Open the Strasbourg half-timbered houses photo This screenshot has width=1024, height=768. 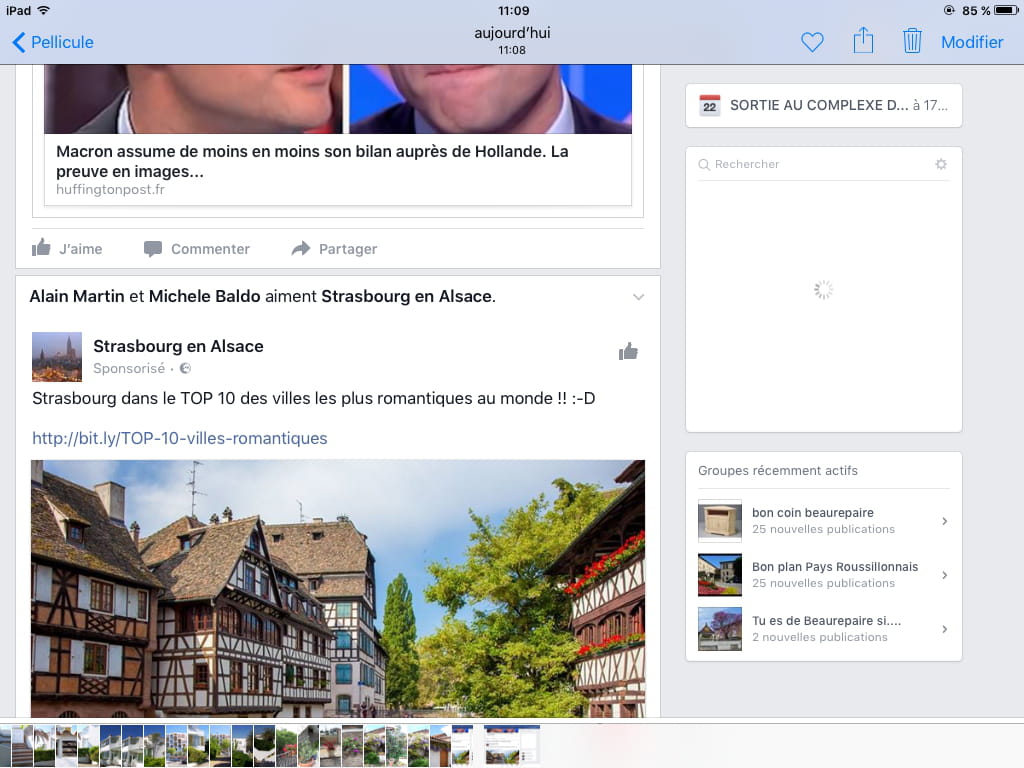coord(338,589)
